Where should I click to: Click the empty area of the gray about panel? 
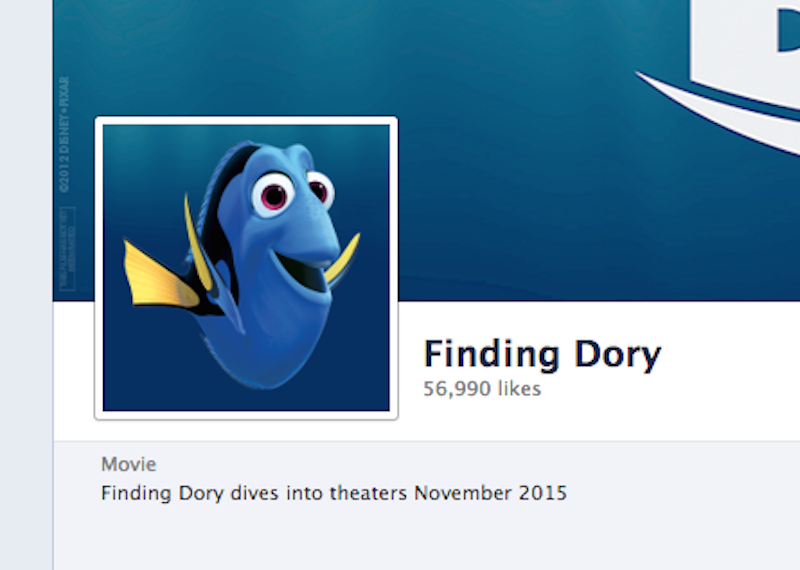427,538
